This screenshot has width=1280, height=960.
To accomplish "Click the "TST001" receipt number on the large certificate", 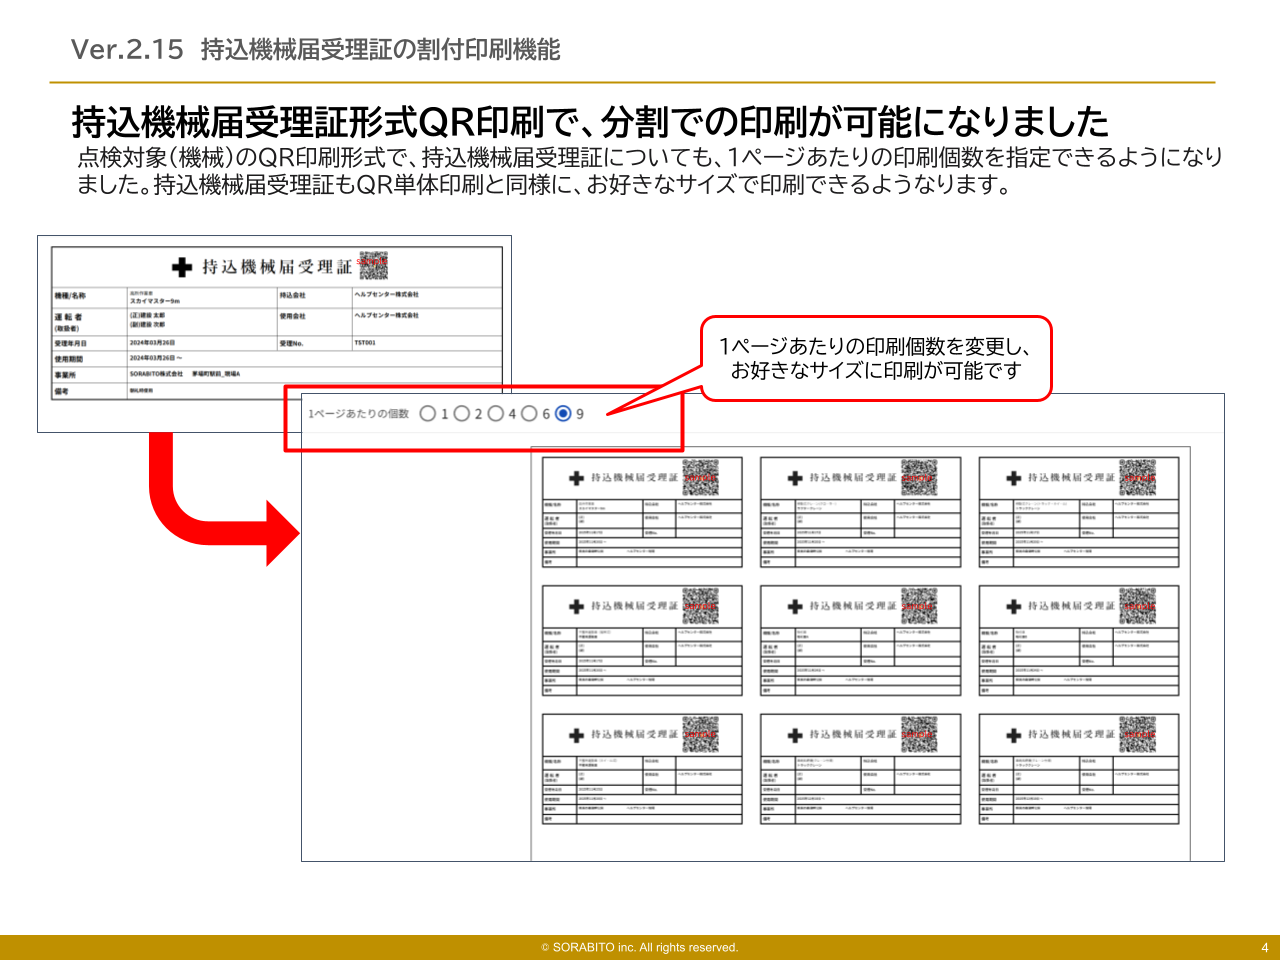I will (x=365, y=343).
